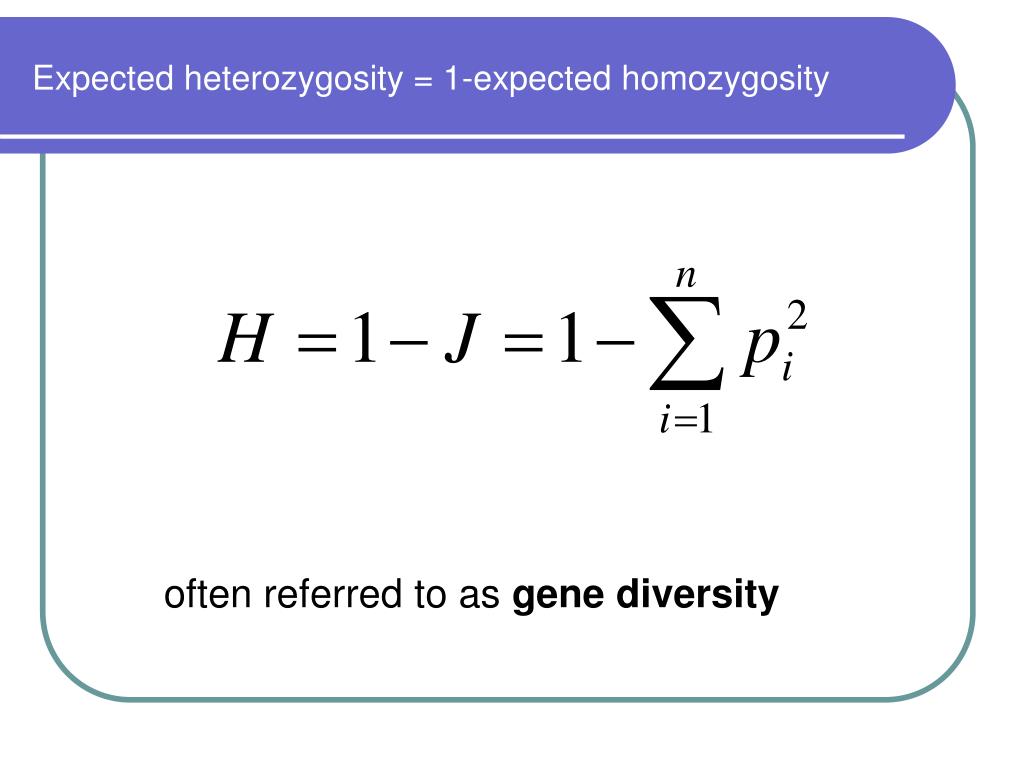Click the words 'Expected heterozygosity' in the title

tap(217, 80)
